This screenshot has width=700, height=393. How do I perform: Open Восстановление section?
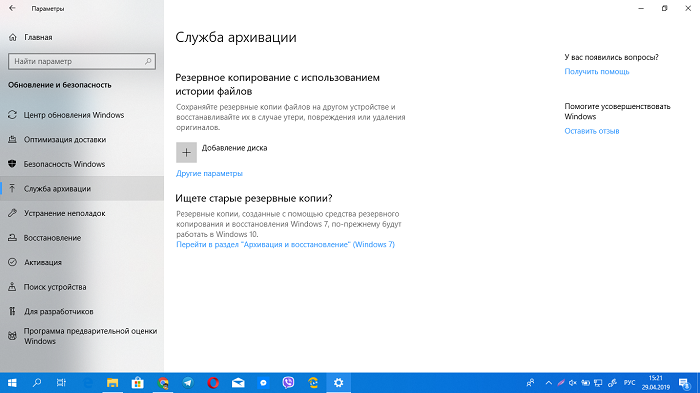82,238
